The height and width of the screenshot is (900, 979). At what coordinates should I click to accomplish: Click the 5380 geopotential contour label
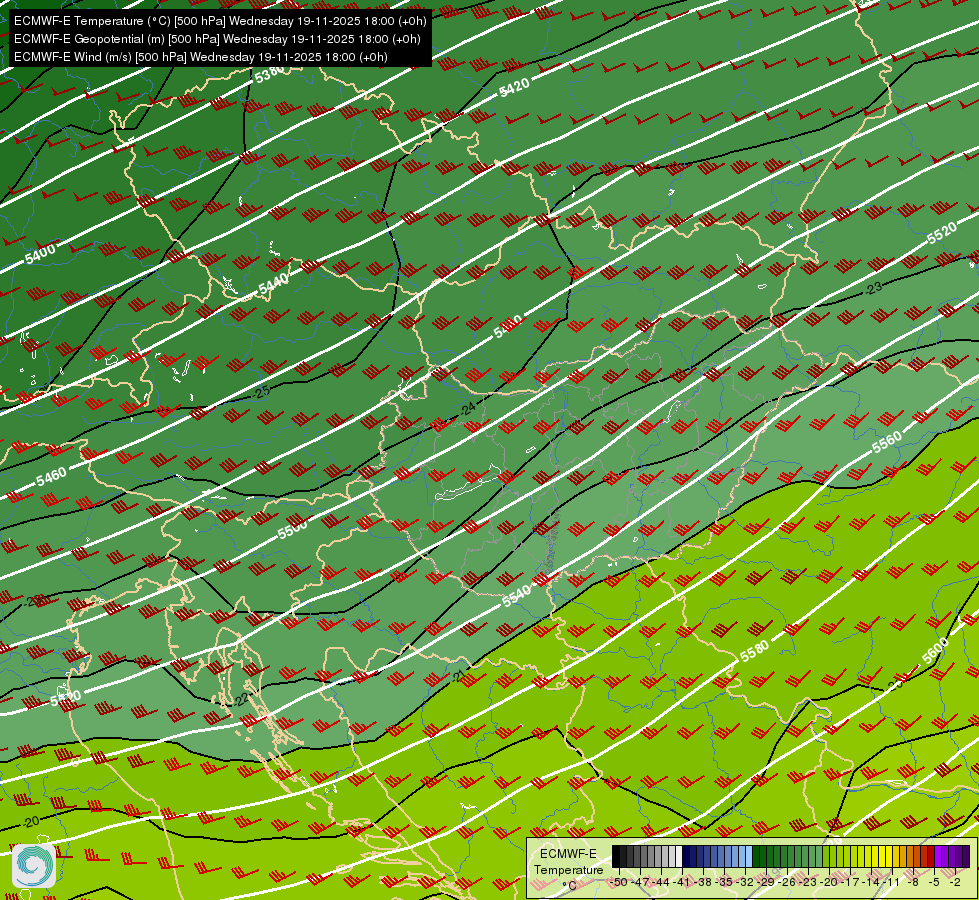coord(270,74)
